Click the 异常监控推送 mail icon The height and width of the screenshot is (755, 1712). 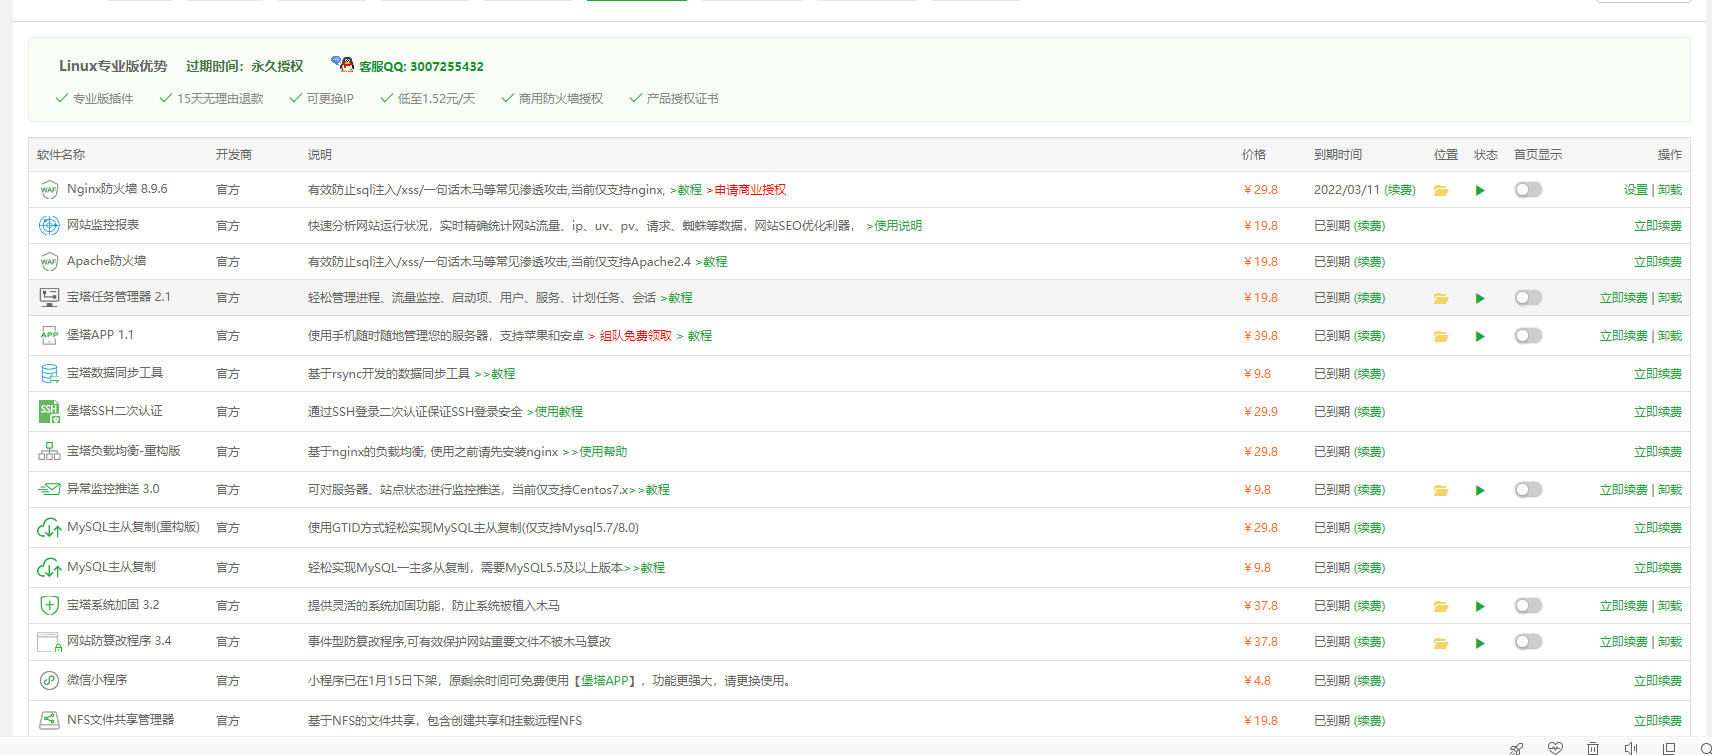pos(49,489)
